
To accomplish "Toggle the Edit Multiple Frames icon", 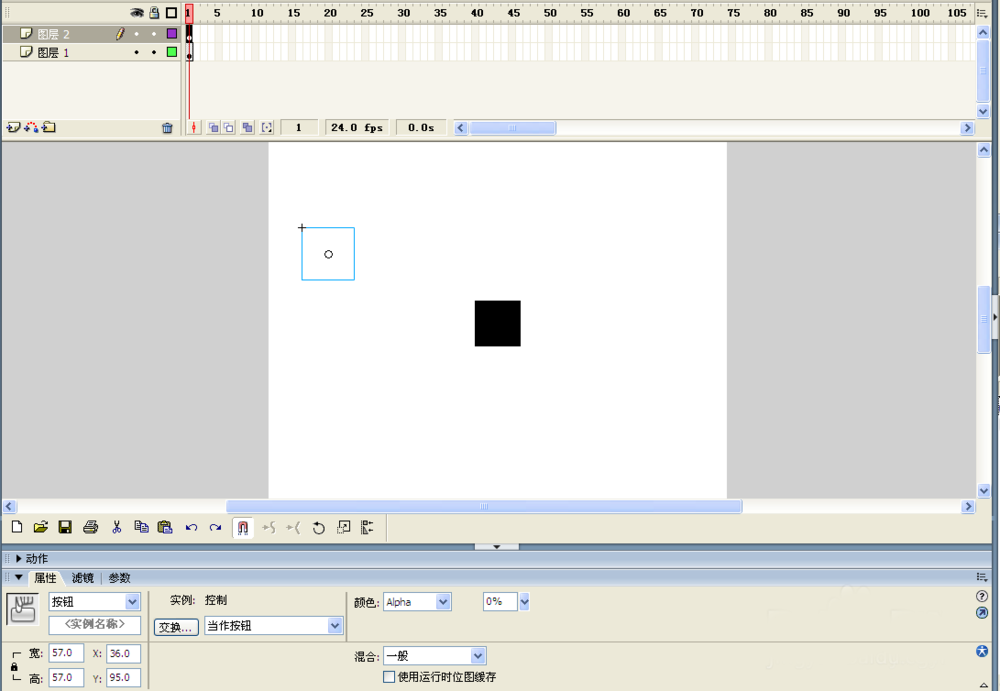I will tap(247, 128).
